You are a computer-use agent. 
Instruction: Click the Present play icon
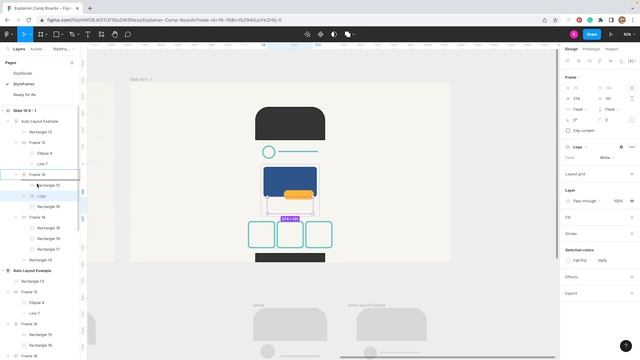[x=611, y=34]
